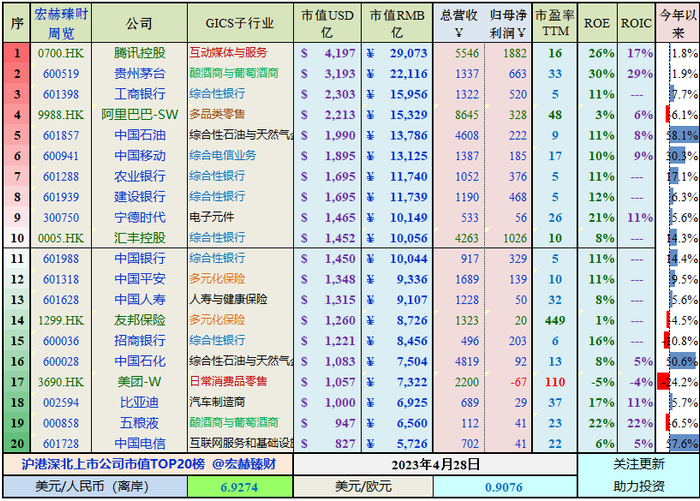Click the 总营收 column header
The image size is (700, 501).
[458, 23]
